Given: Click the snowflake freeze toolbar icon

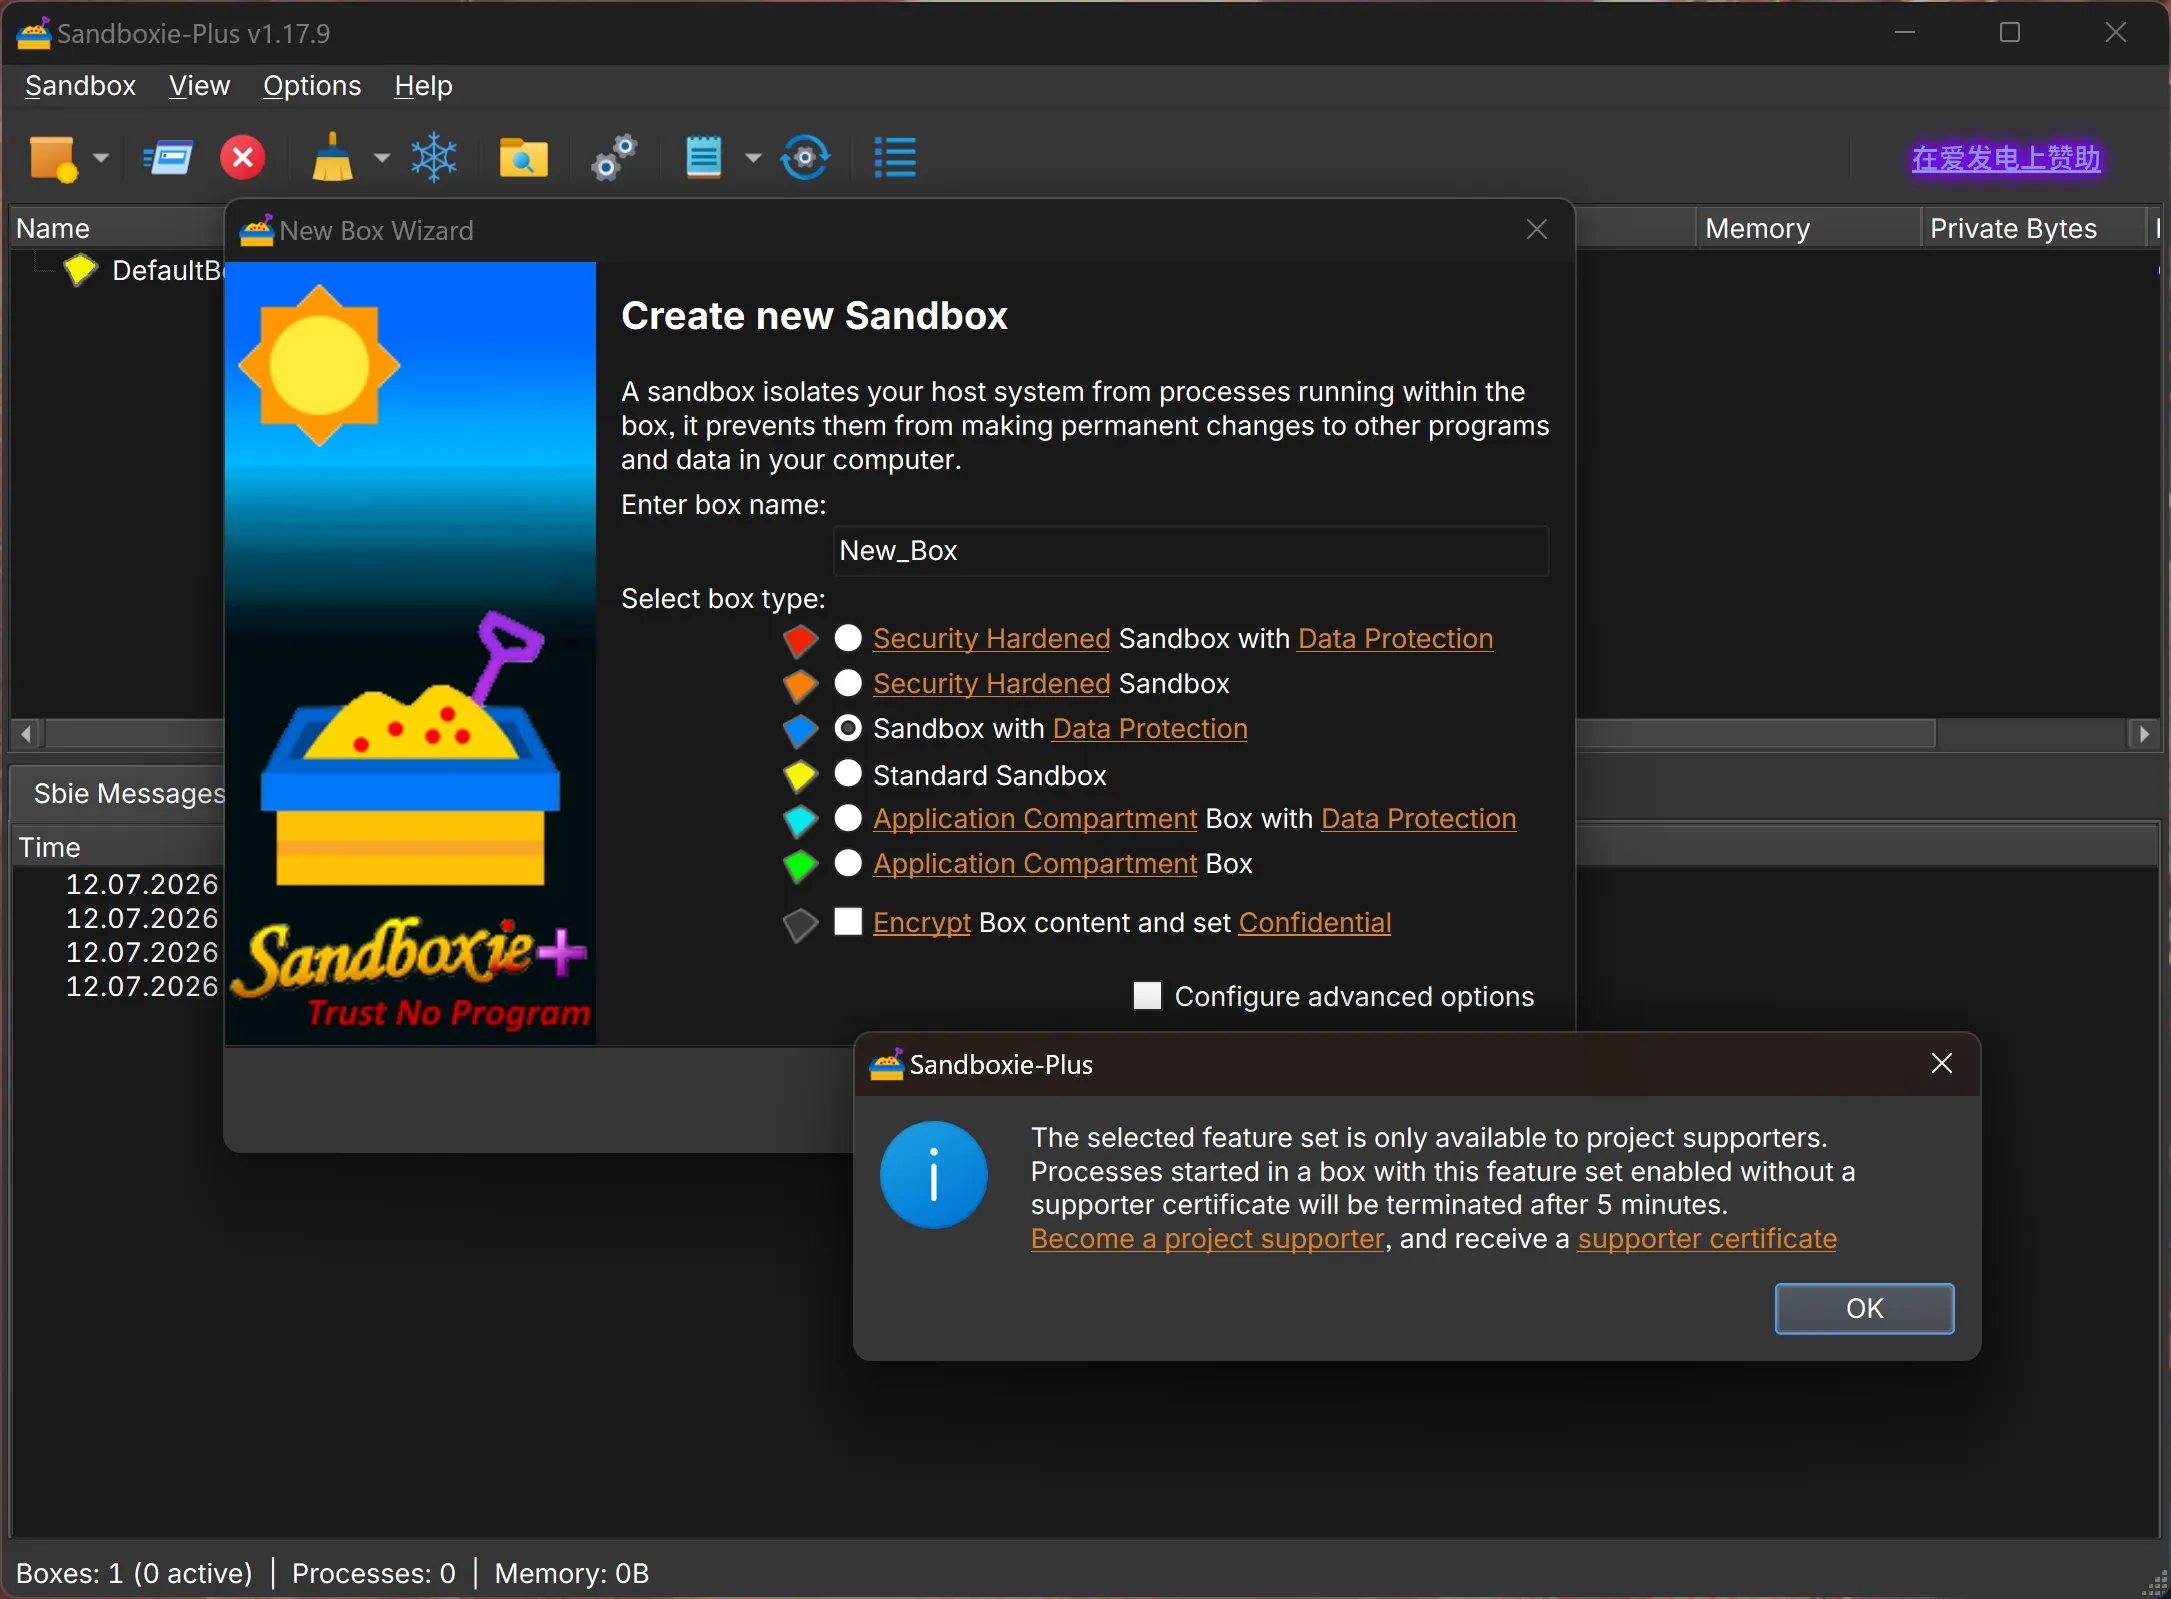Looking at the screenshot, I should tap(434, 158).
